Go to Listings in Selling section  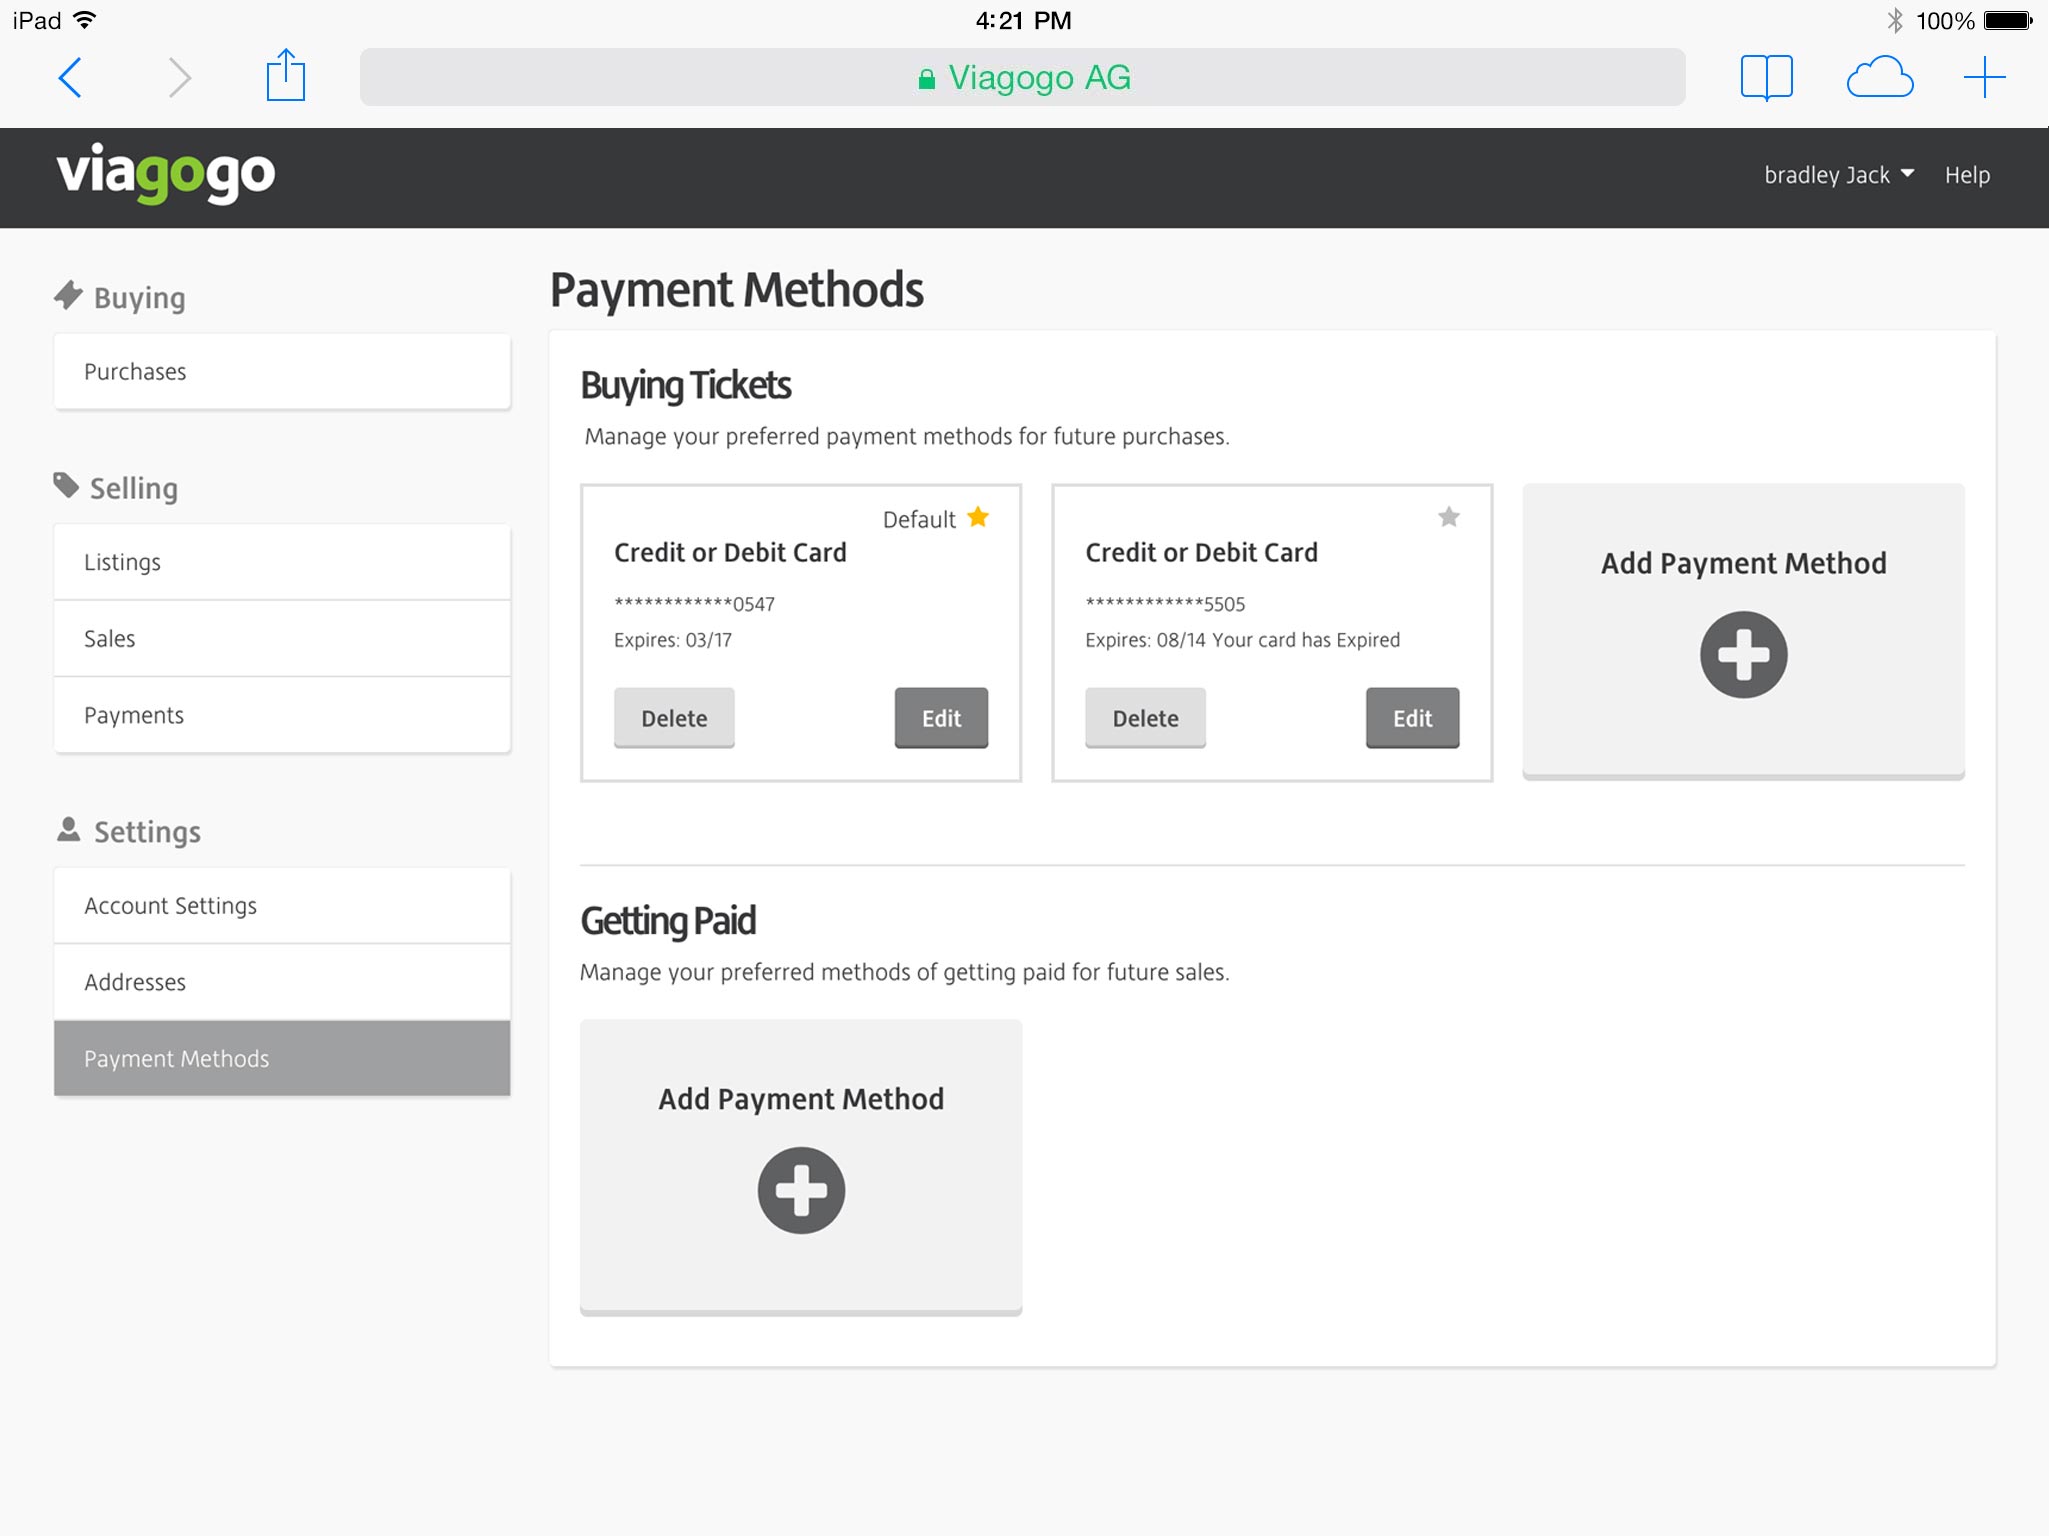pos(282,562)
